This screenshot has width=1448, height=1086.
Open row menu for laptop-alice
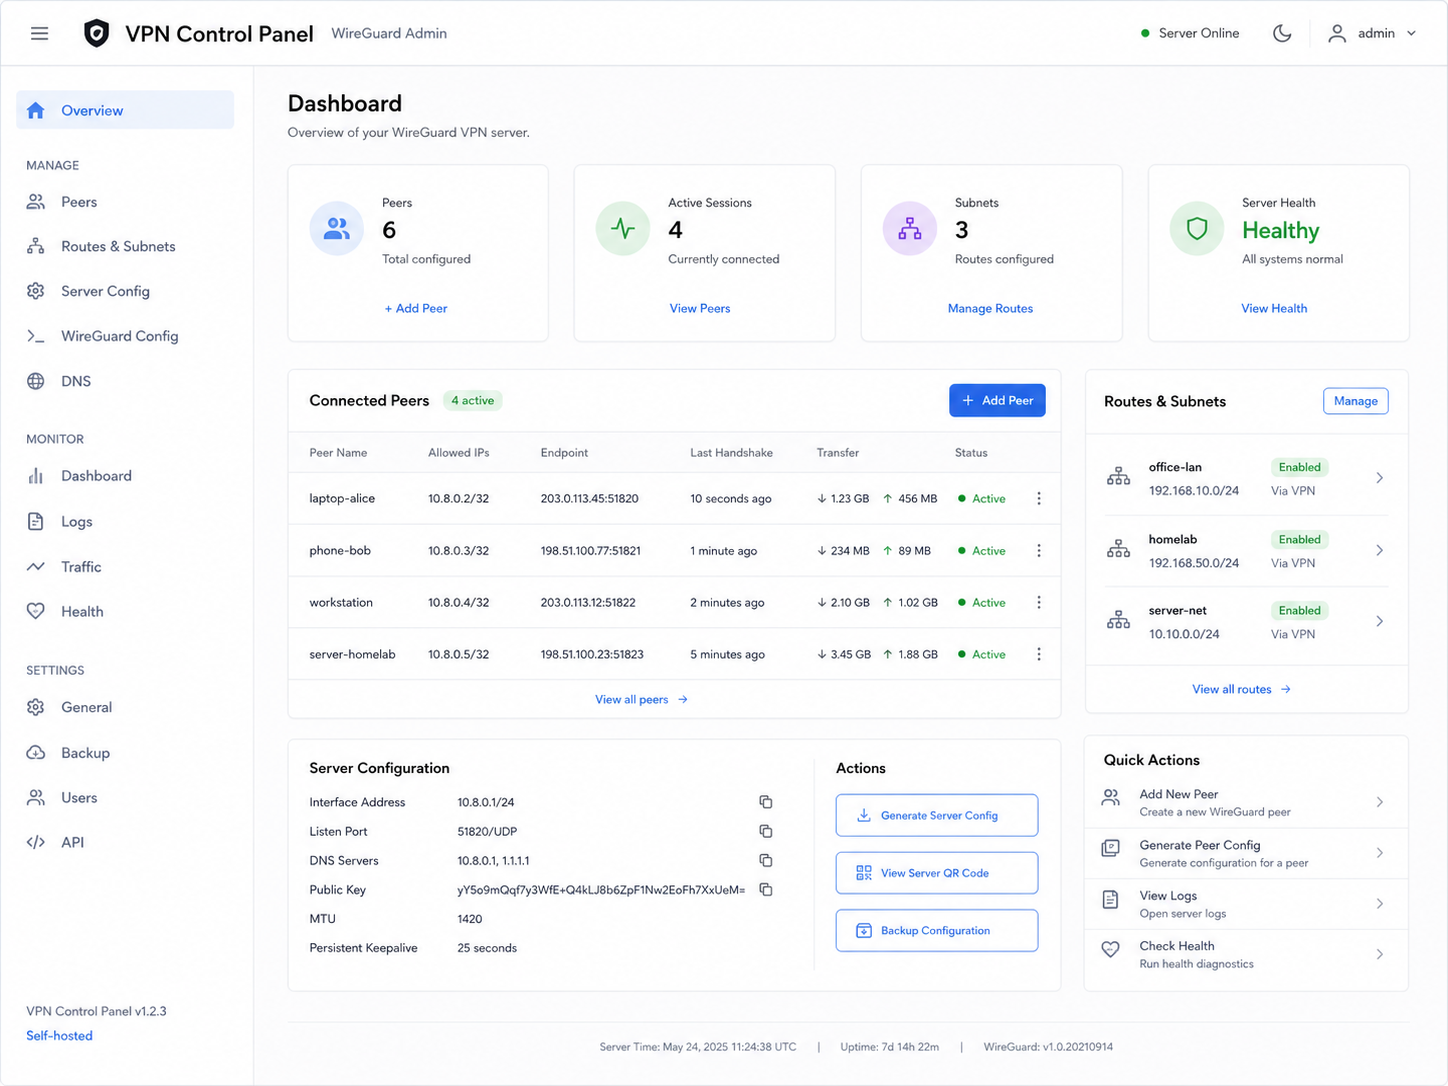tap(1039, 498)
